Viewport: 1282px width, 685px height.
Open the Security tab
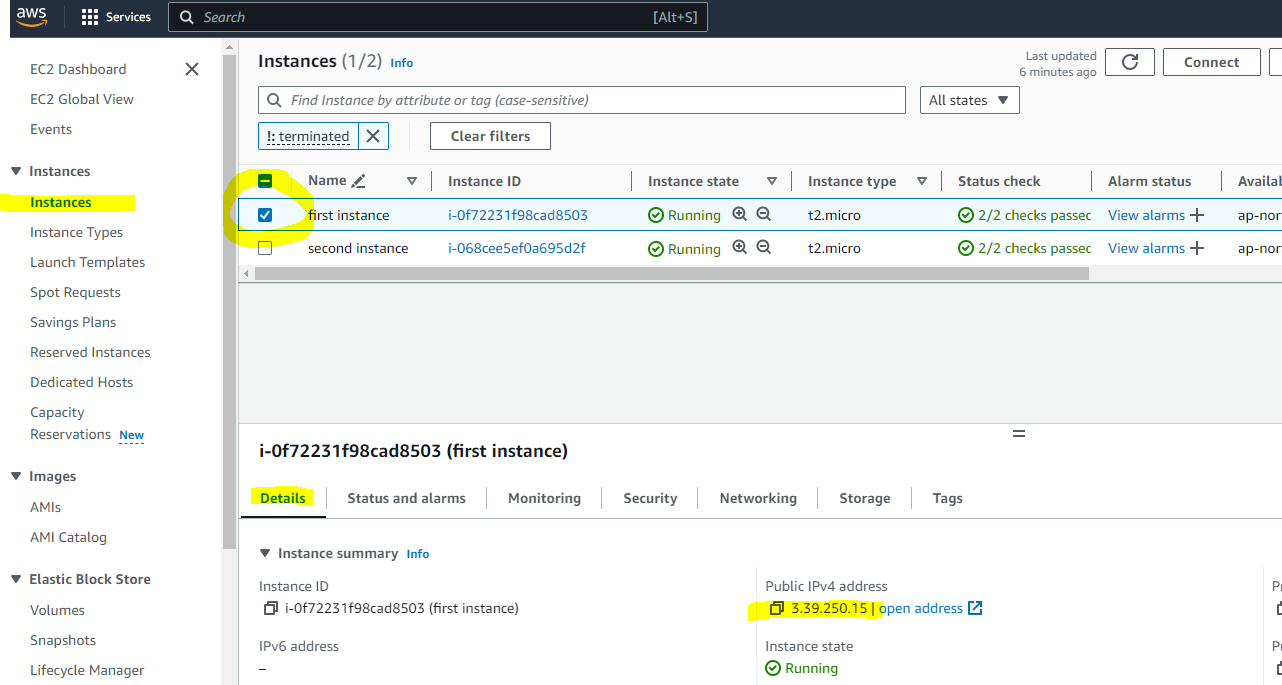click(650, 498)
